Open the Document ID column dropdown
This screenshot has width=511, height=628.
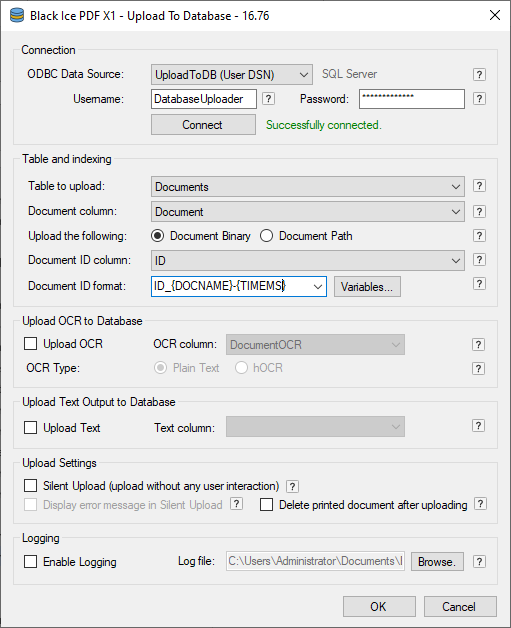point(308,261)
